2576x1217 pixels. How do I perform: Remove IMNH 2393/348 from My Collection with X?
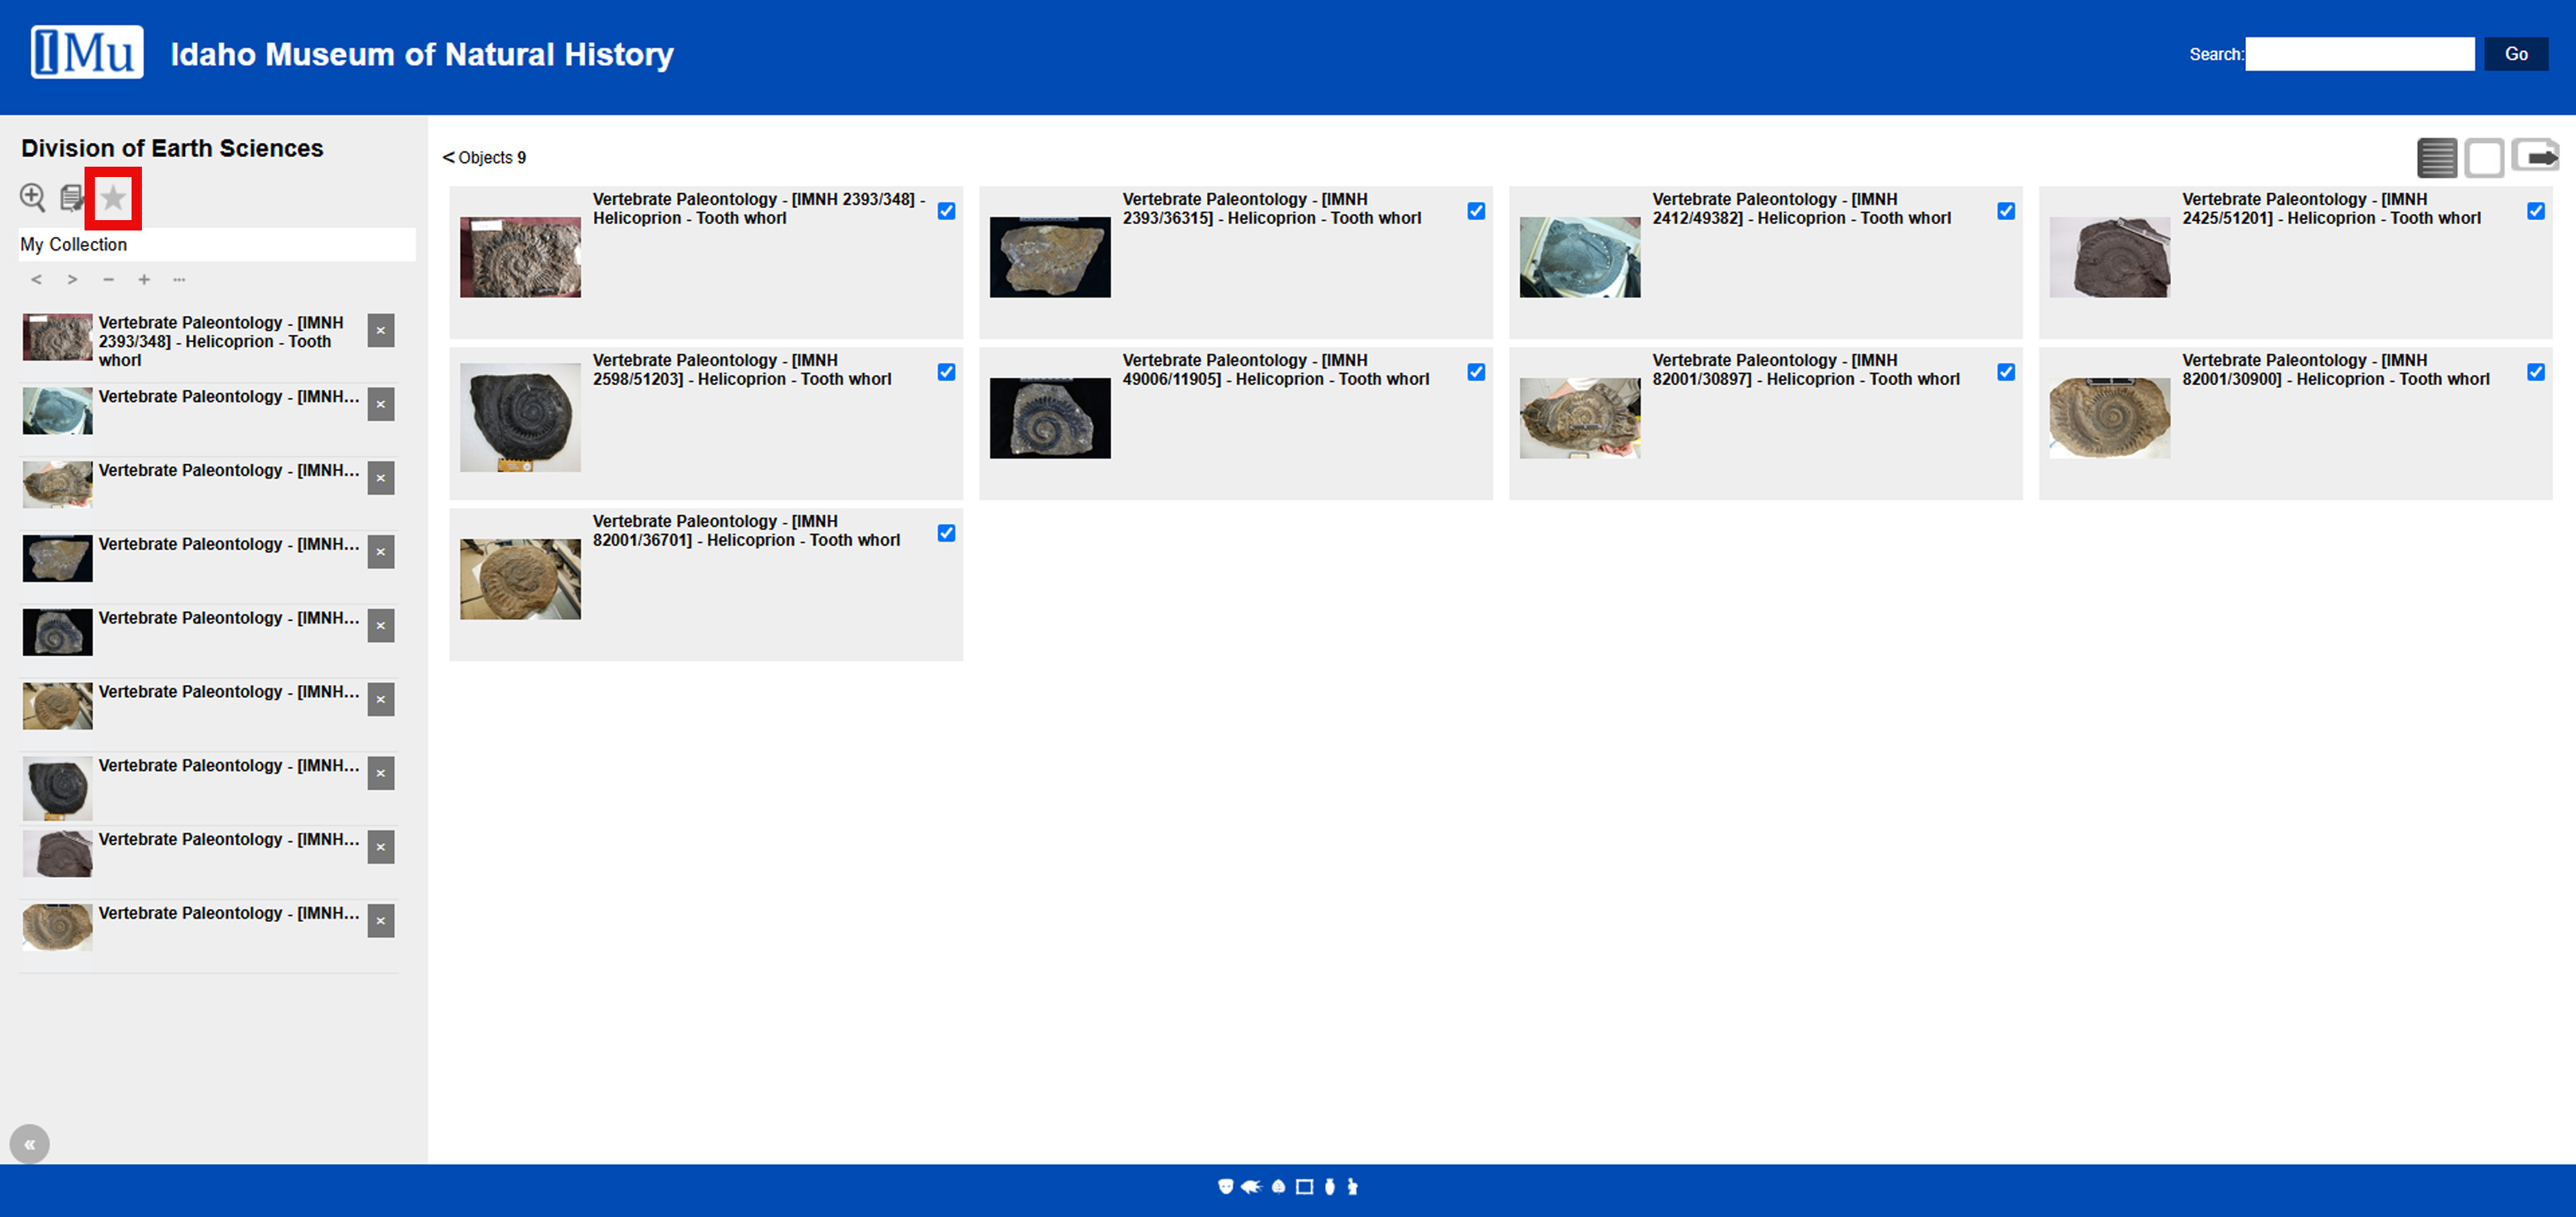point(380,330)
